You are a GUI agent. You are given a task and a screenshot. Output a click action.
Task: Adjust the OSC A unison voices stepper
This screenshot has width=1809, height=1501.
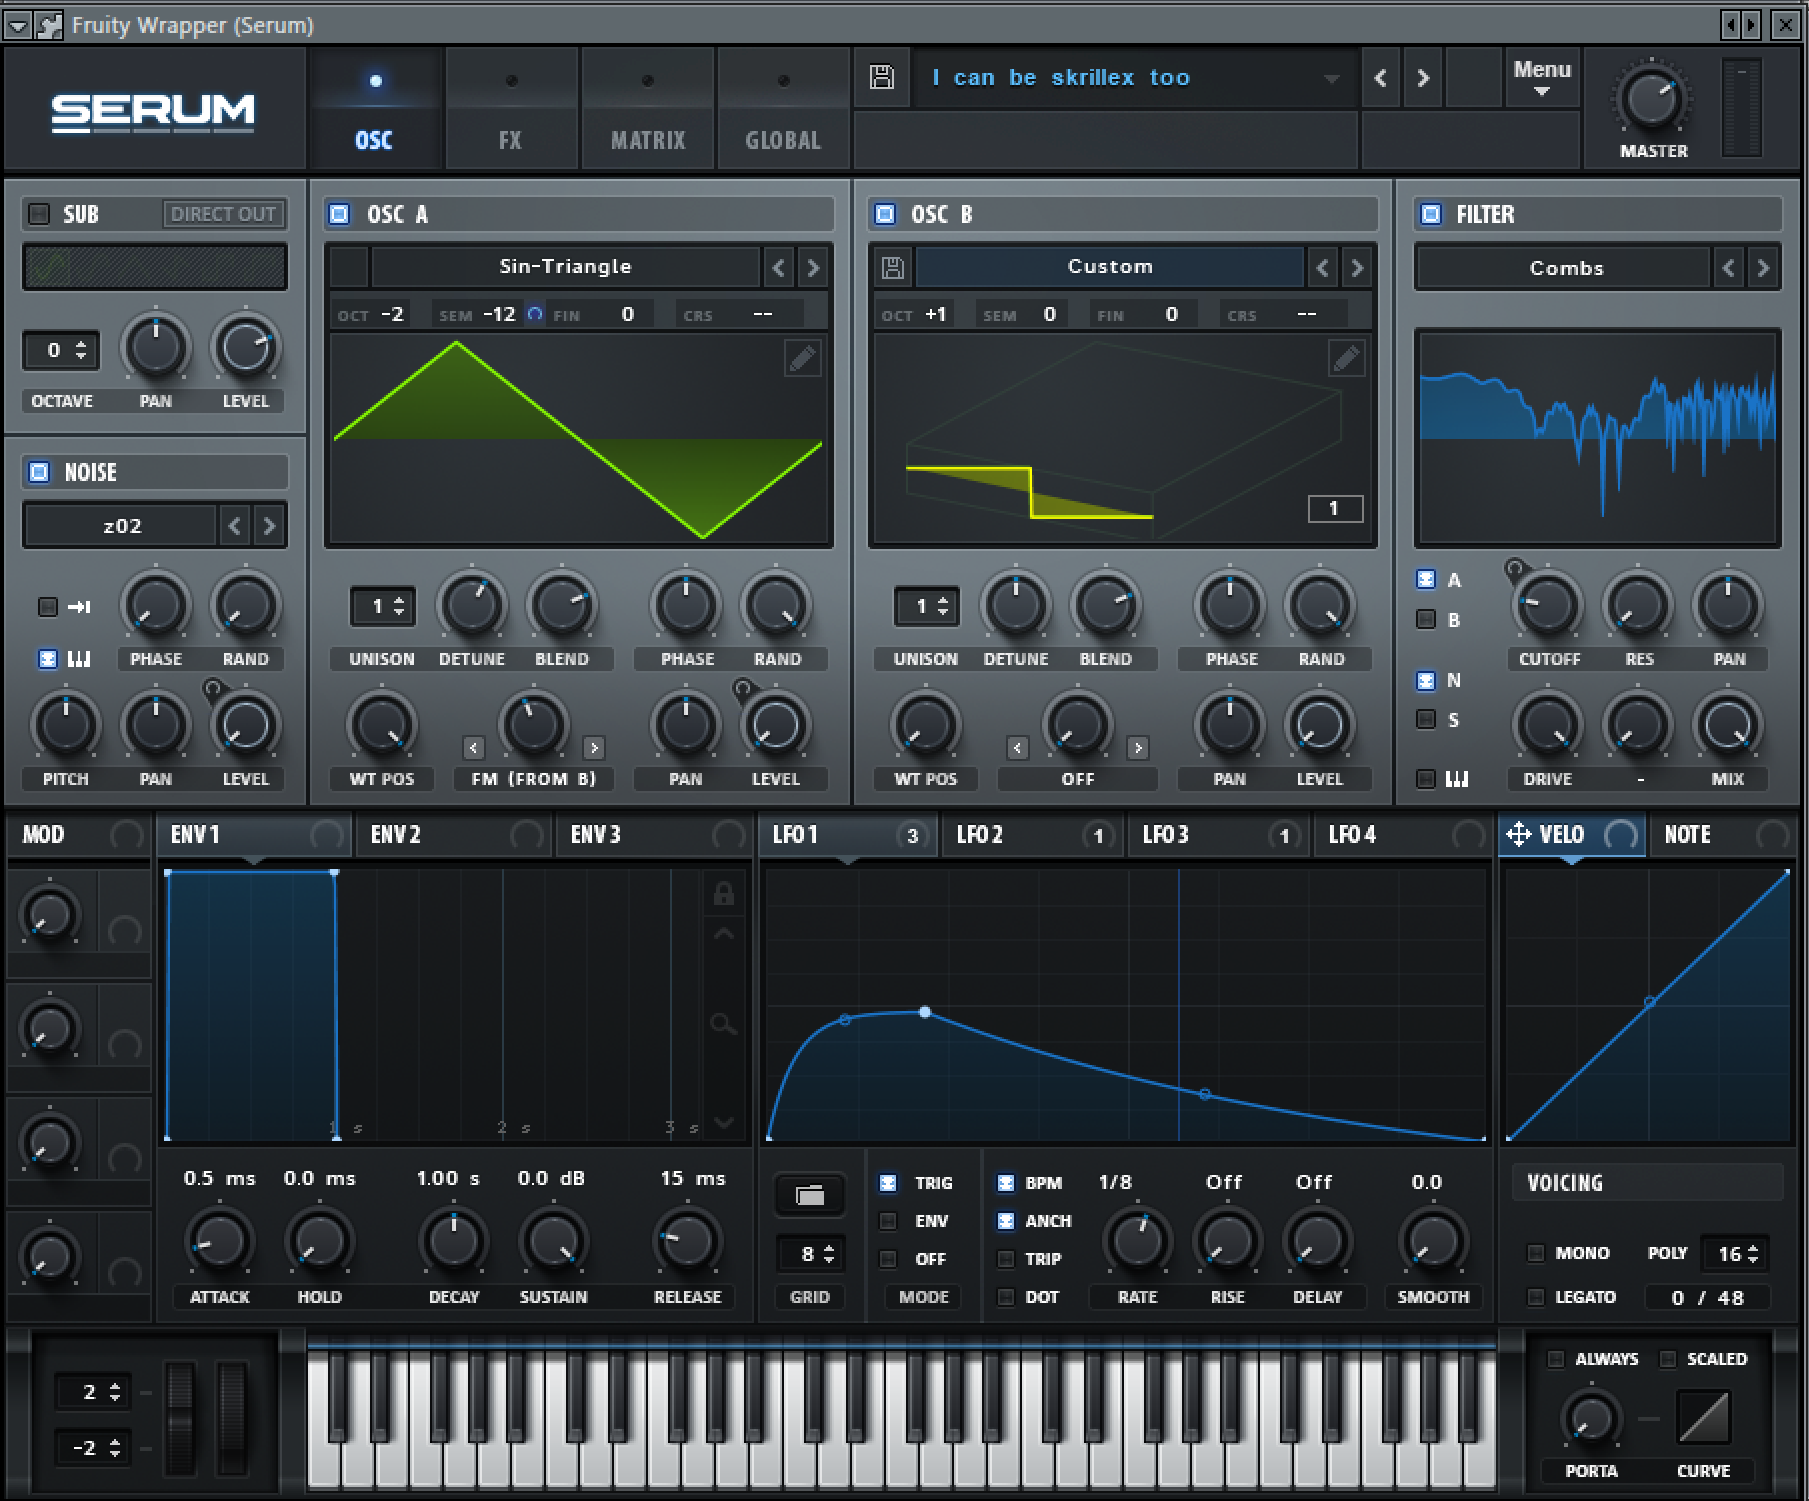point(382,606)
